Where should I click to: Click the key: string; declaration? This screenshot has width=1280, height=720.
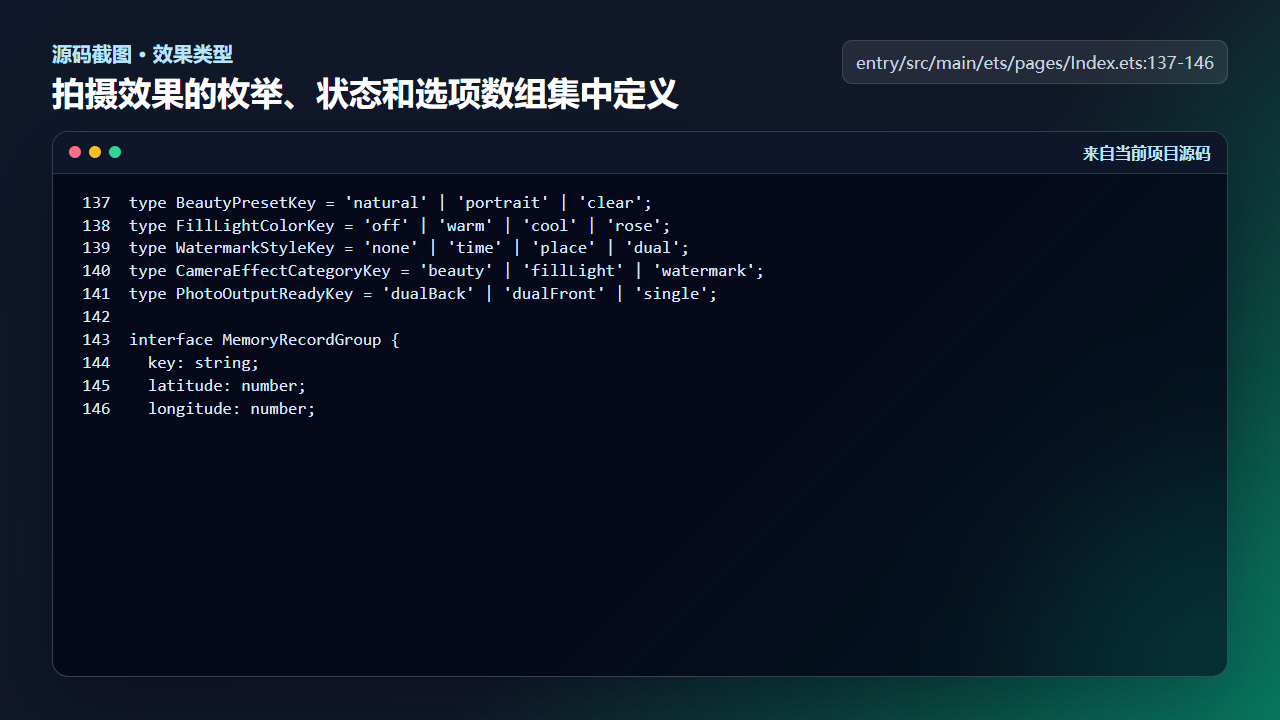coord(204,363)
